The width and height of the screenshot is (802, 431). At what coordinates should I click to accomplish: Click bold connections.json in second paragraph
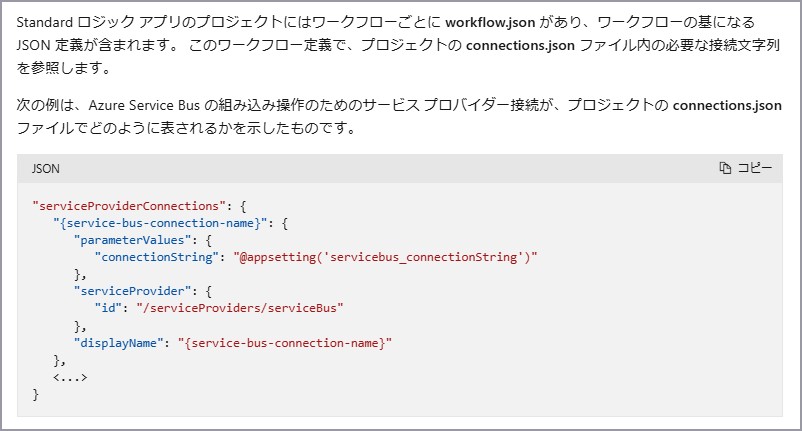[727, 105]
